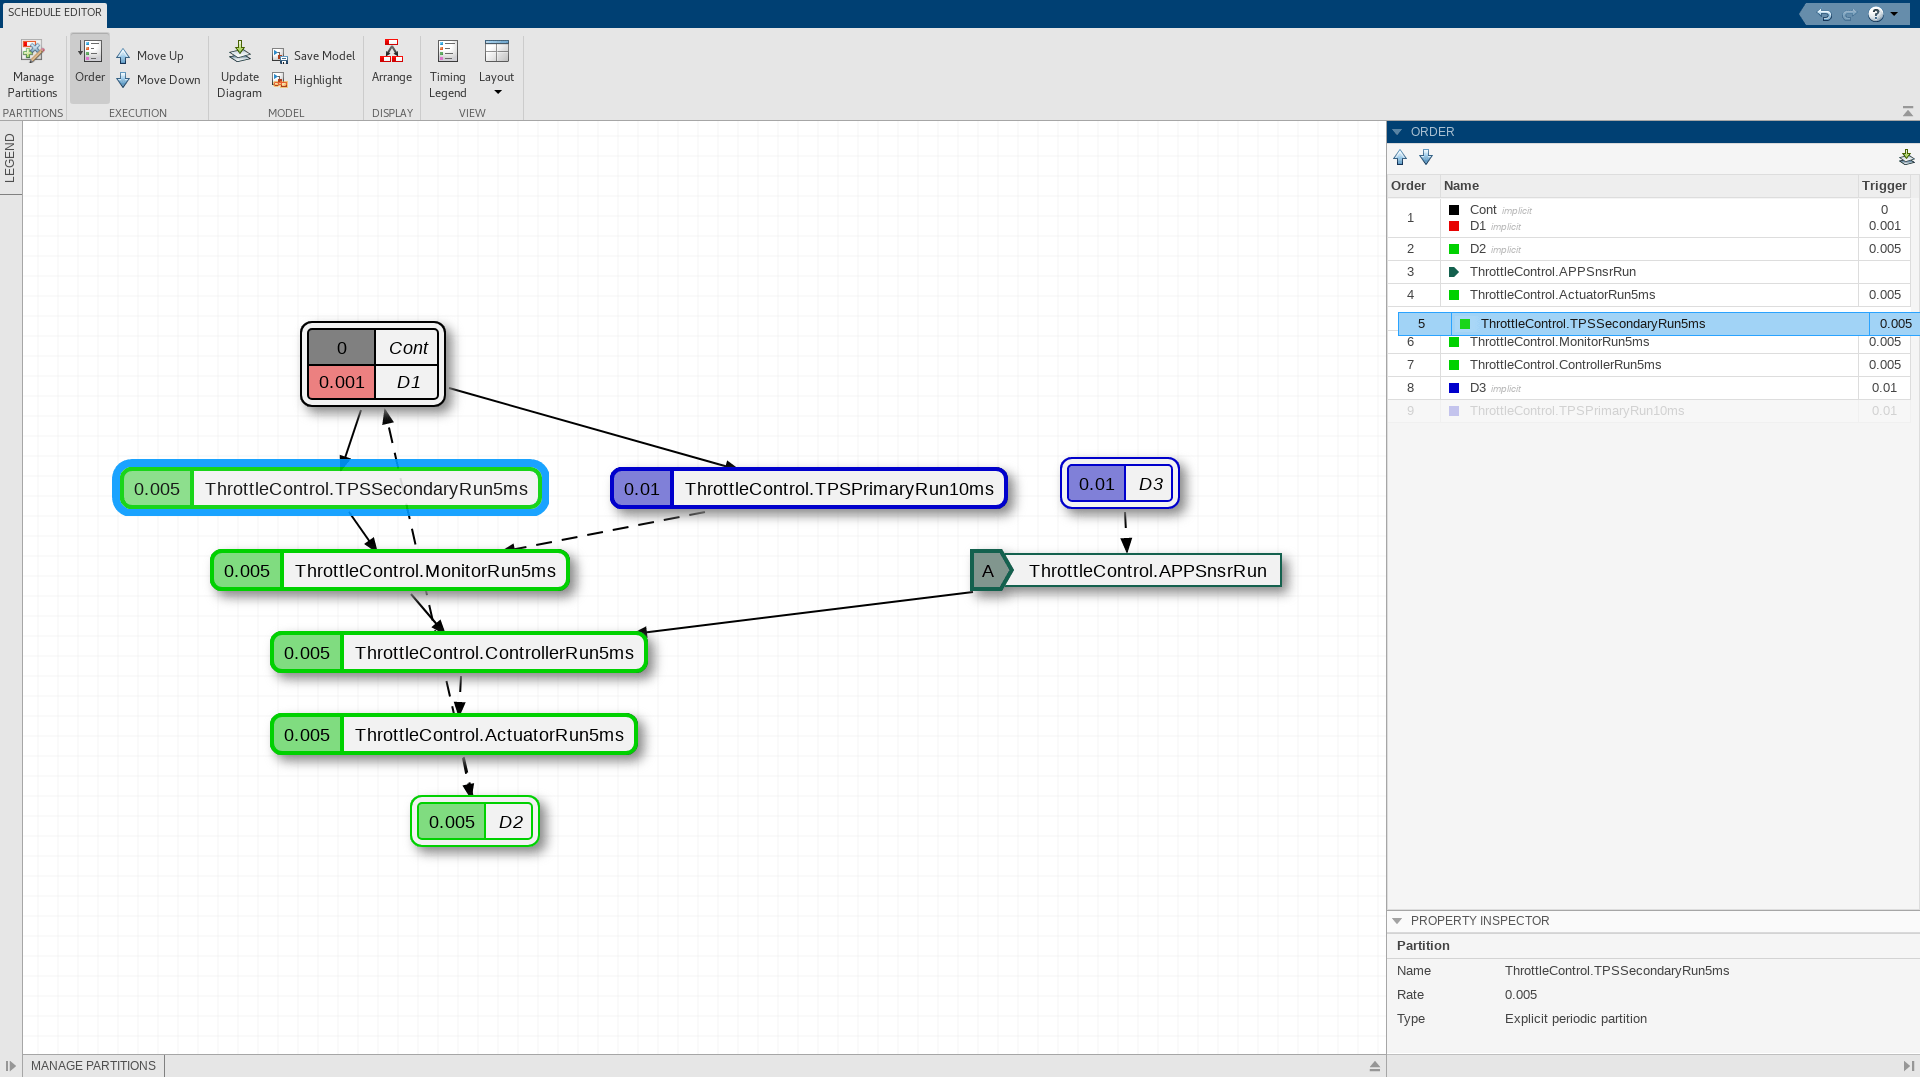Click the up arrow in the Order panel
The image size is (1920, 1077).
coord(1400,157)
